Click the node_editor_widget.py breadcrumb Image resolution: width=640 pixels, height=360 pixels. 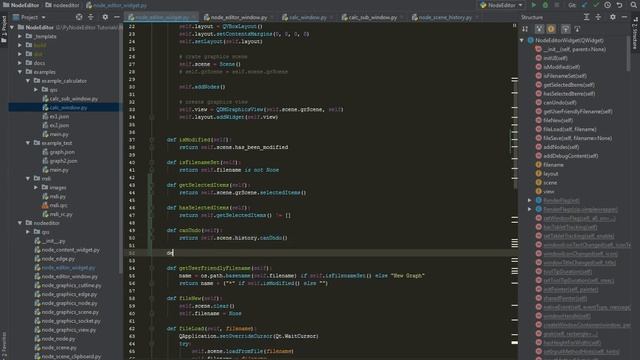[x=116, y=5]
